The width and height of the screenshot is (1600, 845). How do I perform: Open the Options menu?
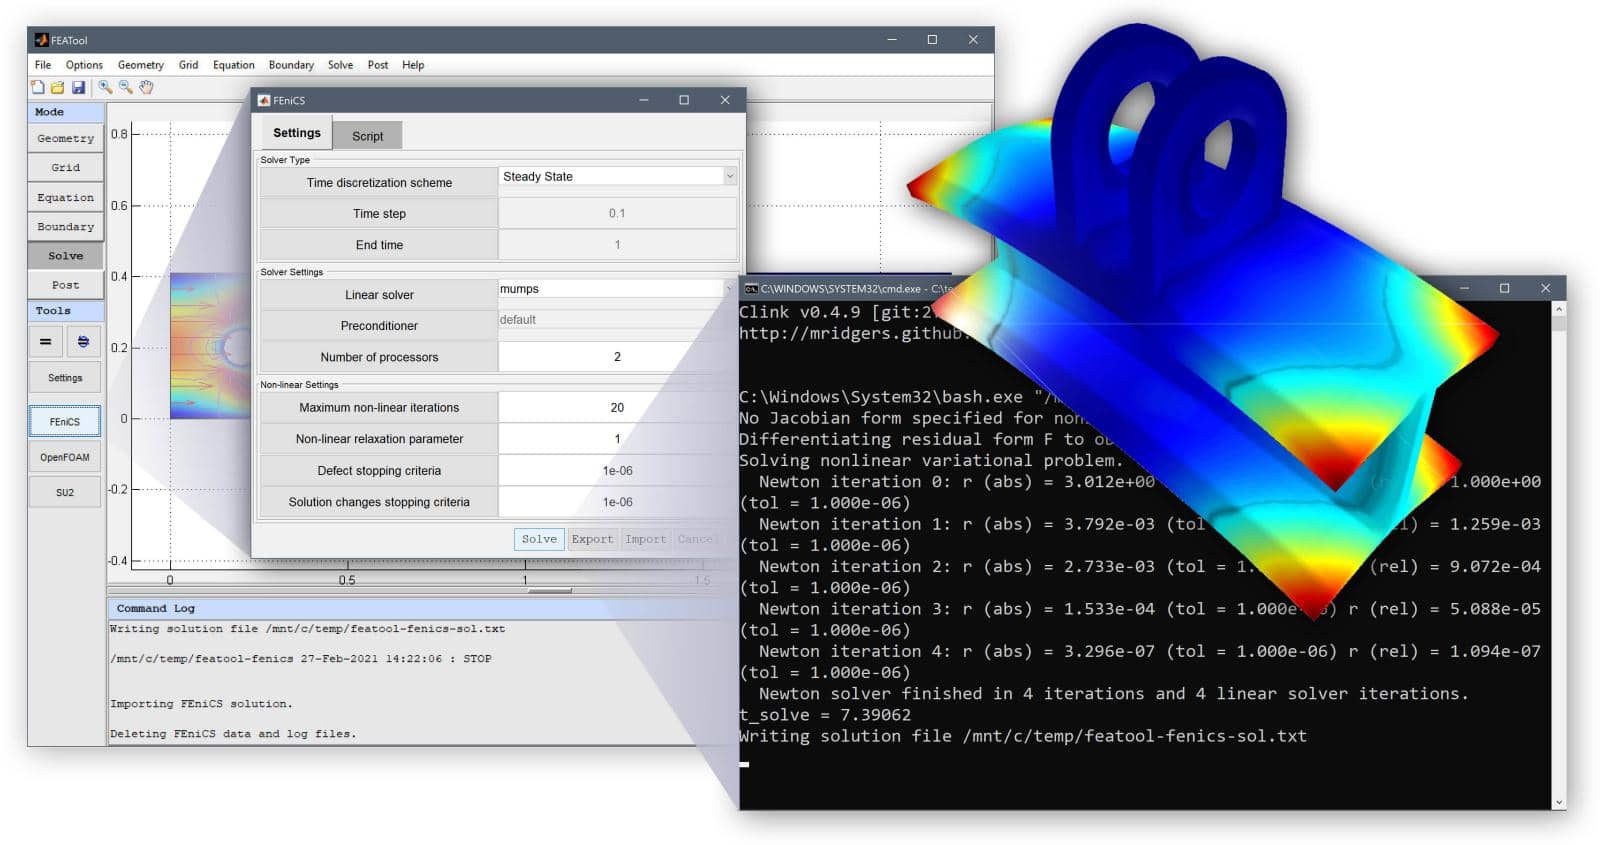[x=85, y=65]
